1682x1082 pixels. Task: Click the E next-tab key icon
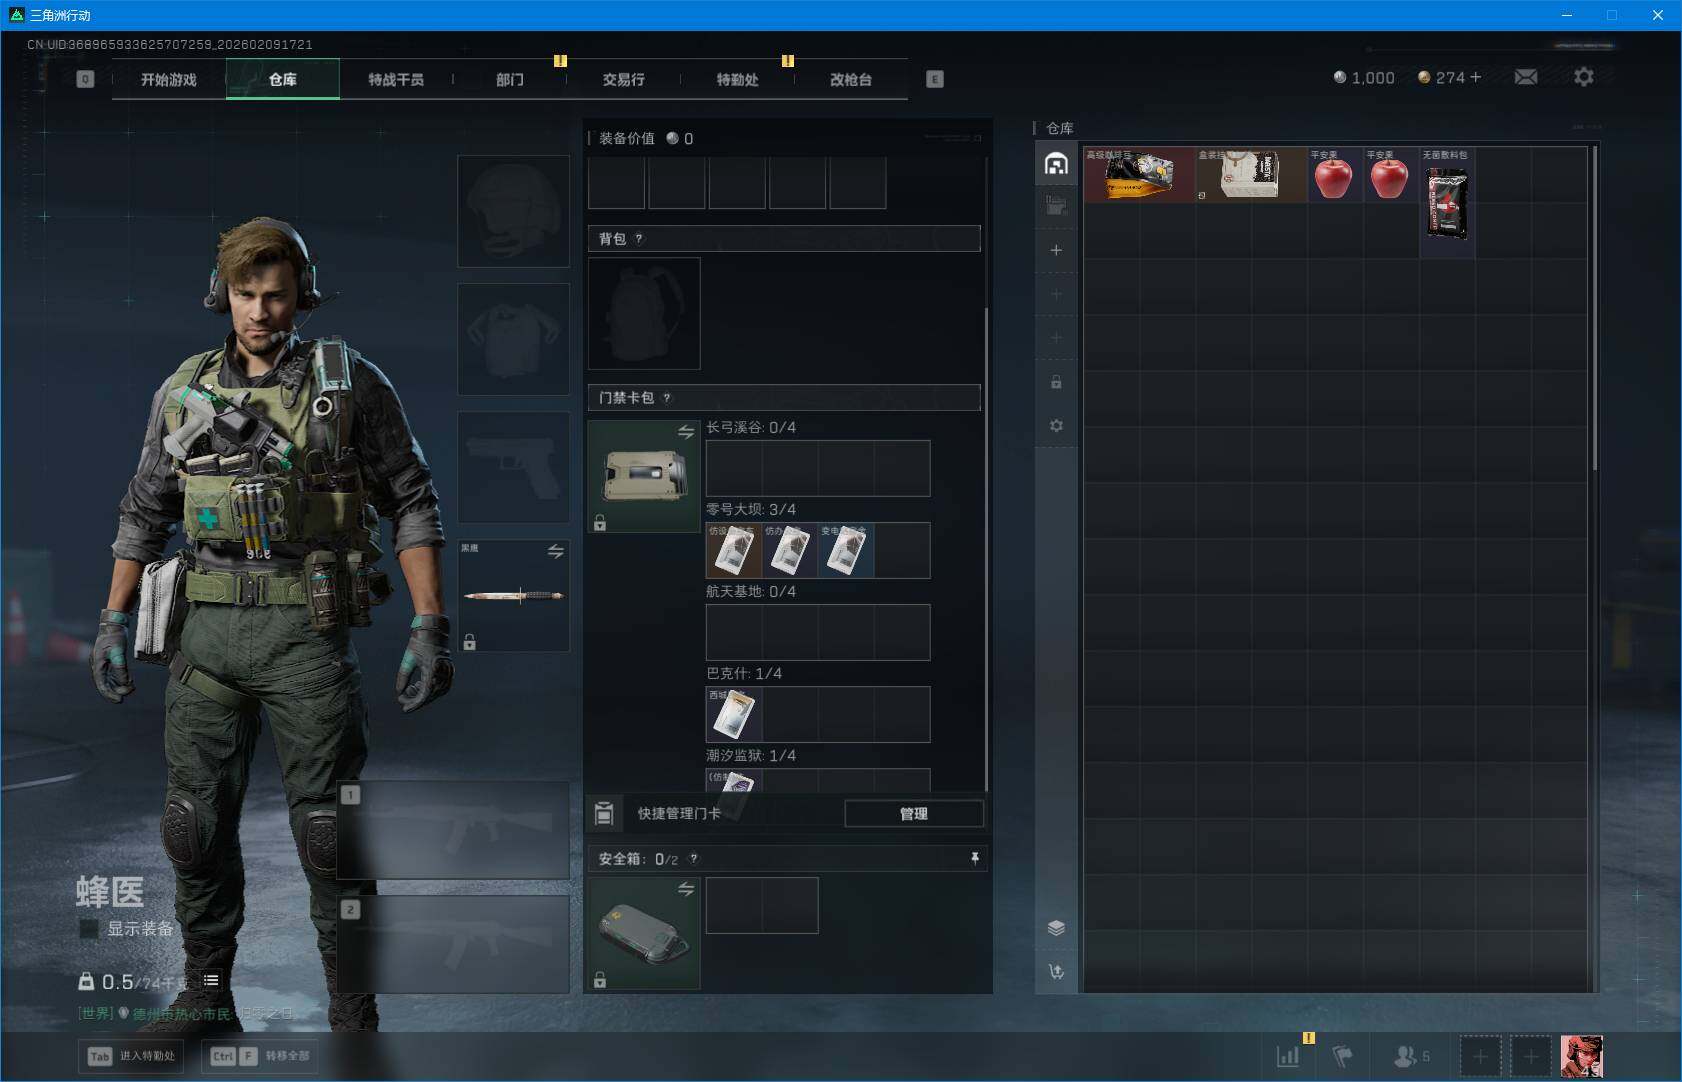coord(935,79)
